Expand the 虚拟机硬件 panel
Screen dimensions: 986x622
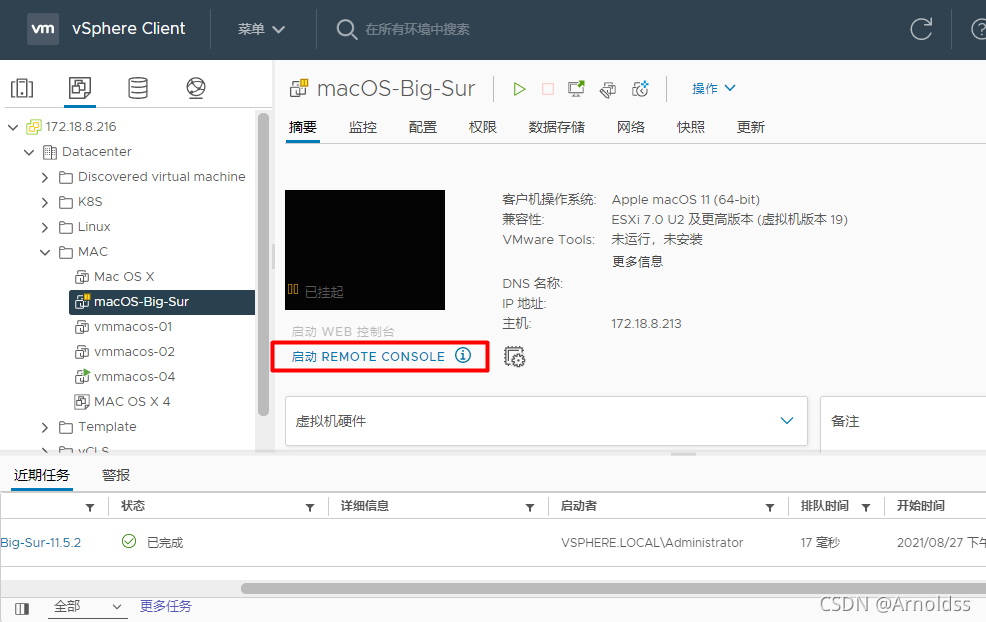pos(787,421)
